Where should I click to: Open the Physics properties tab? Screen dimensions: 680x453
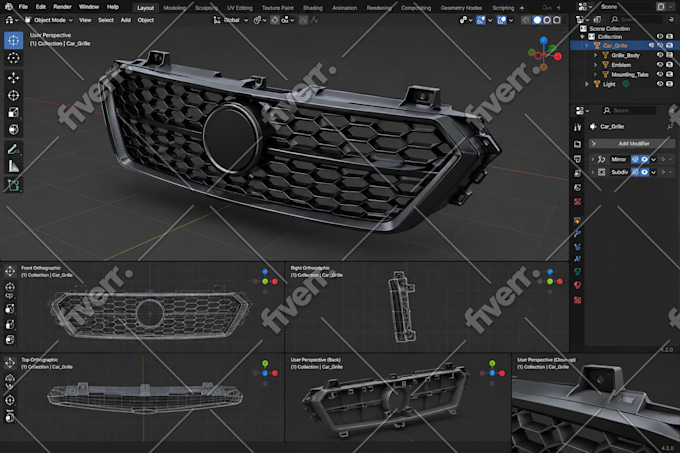pyautogui.click(x=577, y=259)
